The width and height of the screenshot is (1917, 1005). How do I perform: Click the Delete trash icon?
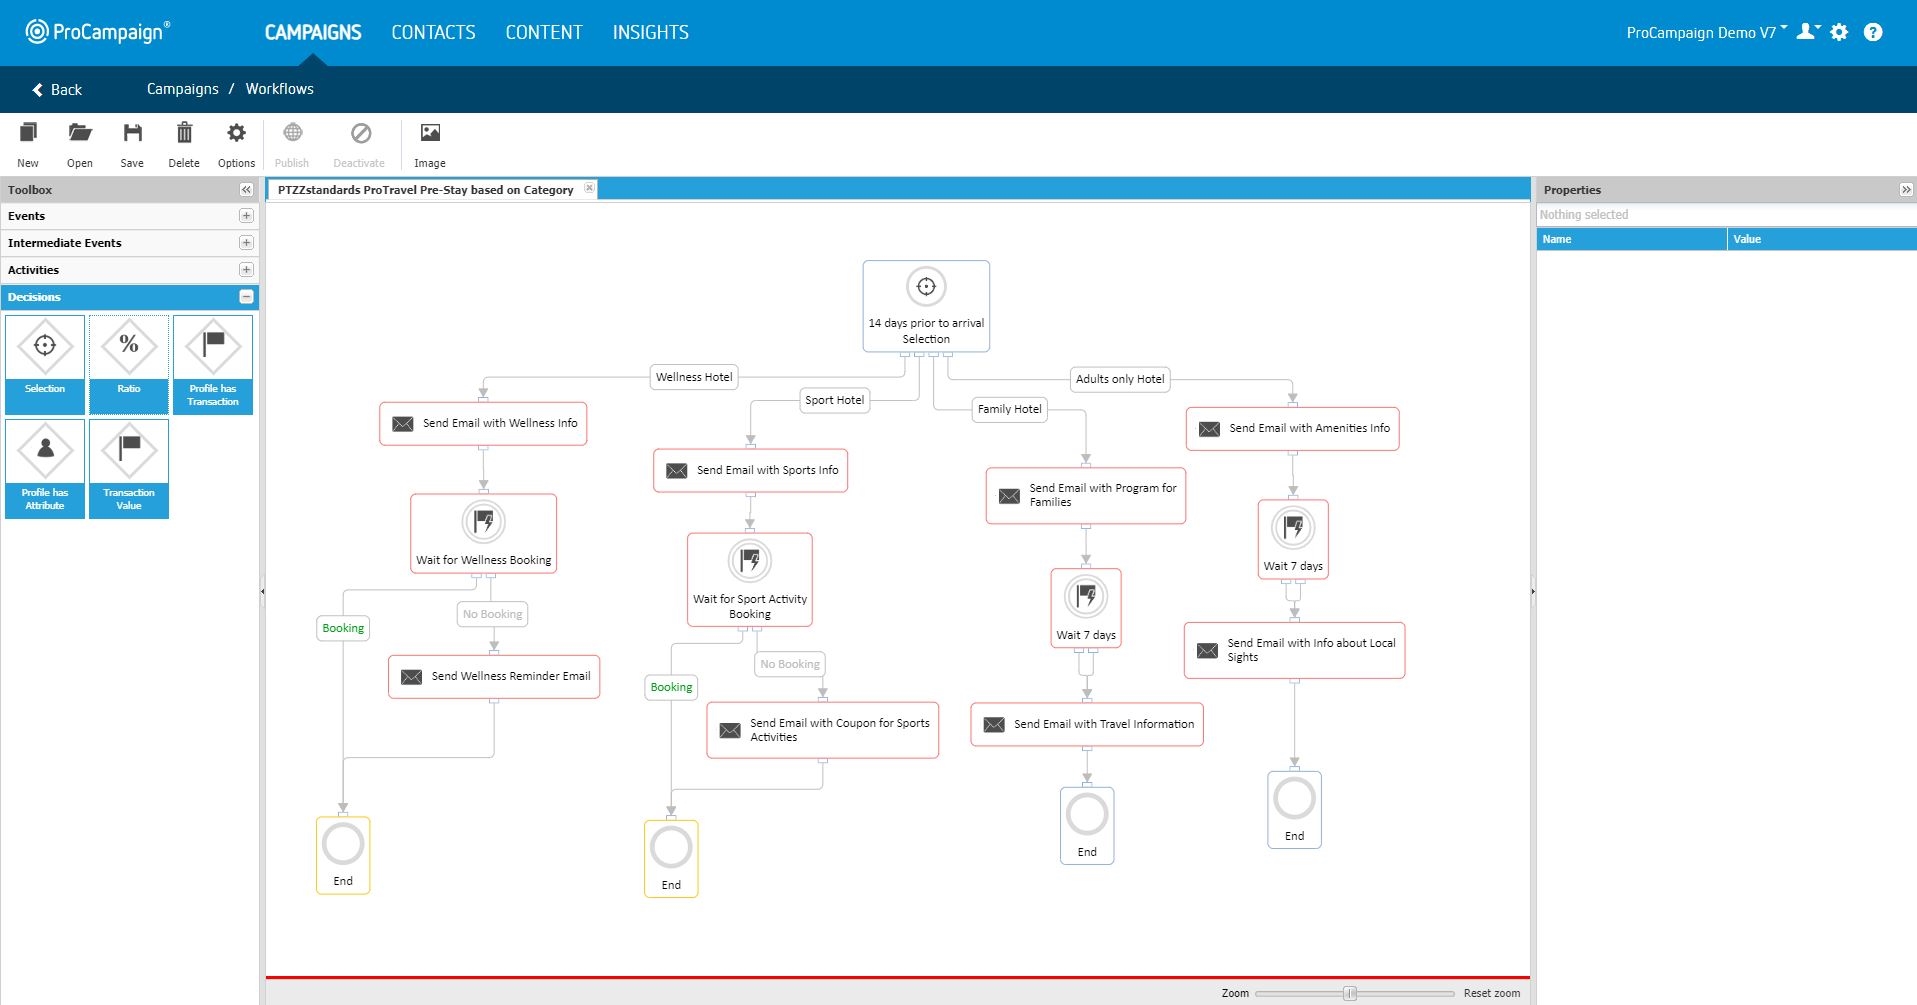184,144
